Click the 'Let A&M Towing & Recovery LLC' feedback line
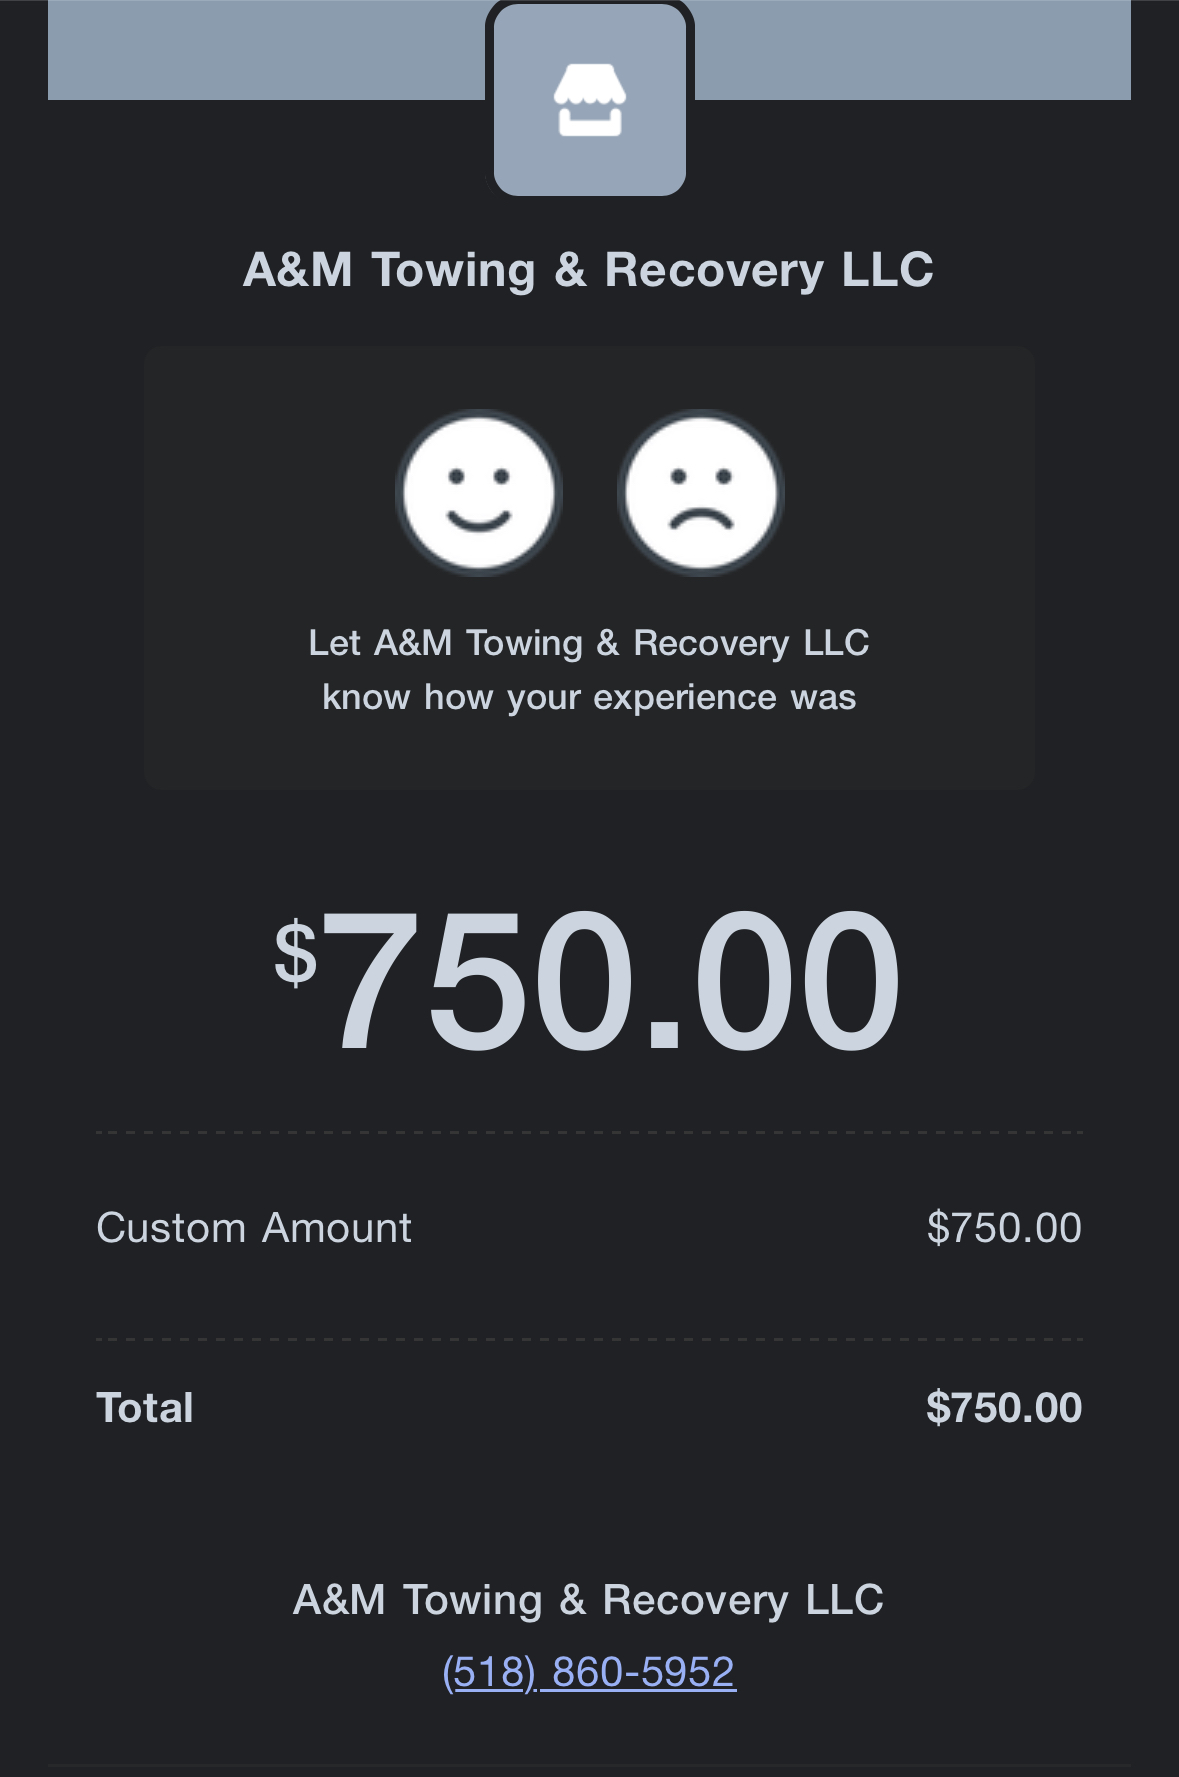Viewport: 1179px width, 1777px height. click(x=589, y=643)
